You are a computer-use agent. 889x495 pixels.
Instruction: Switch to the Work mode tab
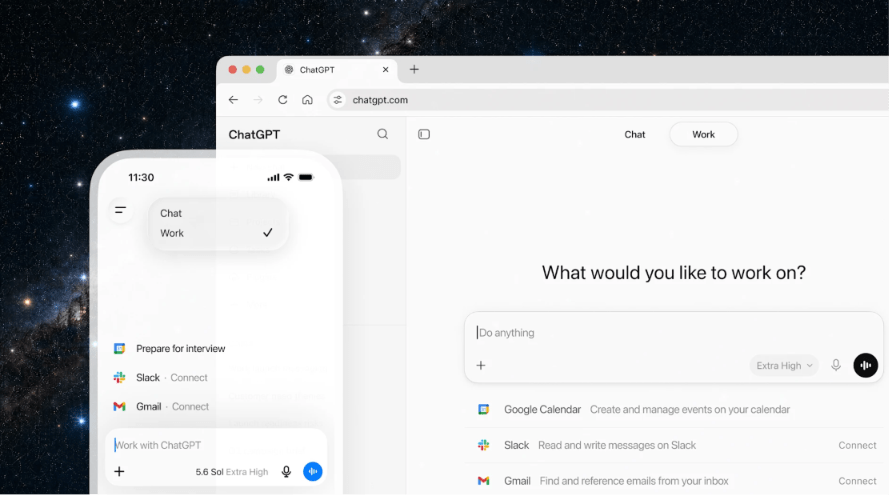pyautogui.click(x=703, y=134)
